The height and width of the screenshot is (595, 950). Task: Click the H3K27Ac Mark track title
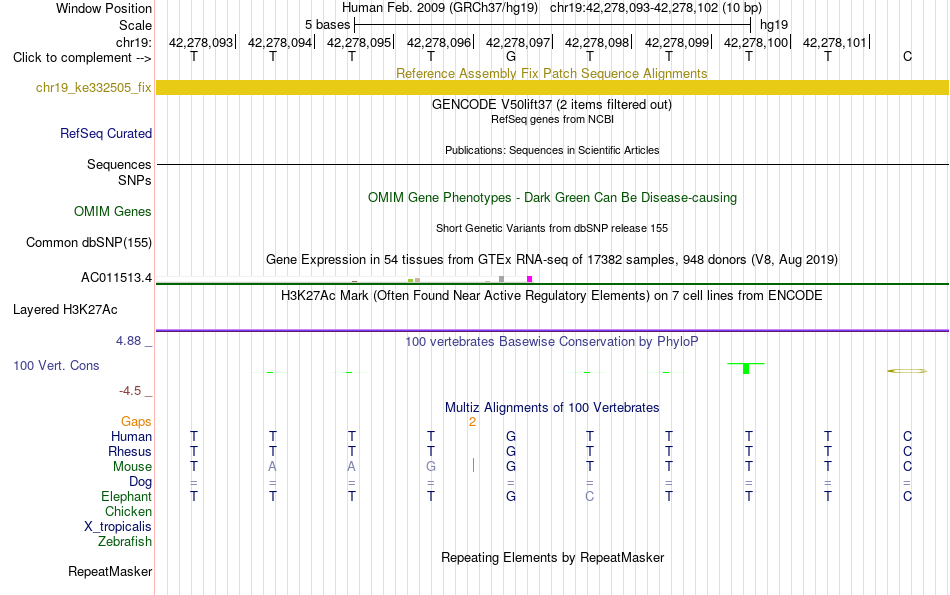[552, 296]
